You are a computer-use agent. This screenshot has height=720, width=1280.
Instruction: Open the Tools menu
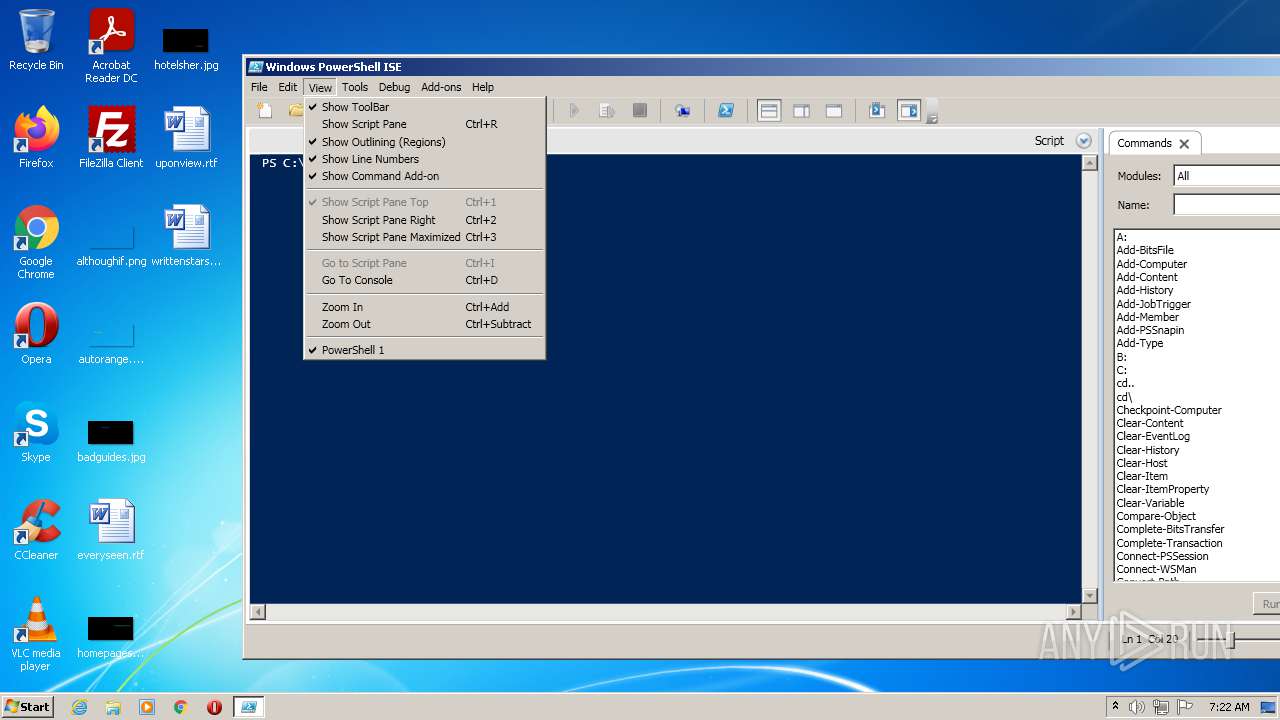[x=355, y=87]
